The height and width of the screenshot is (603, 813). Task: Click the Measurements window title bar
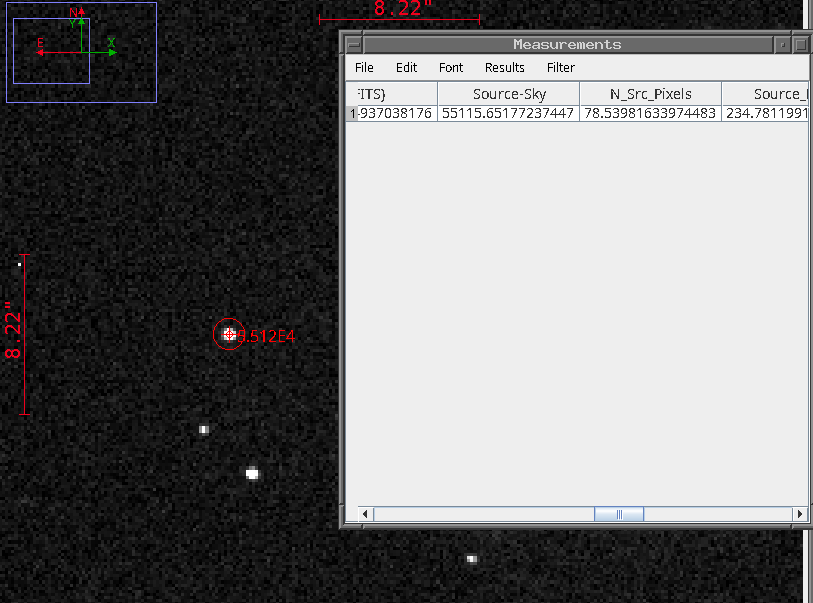point(567,45)
